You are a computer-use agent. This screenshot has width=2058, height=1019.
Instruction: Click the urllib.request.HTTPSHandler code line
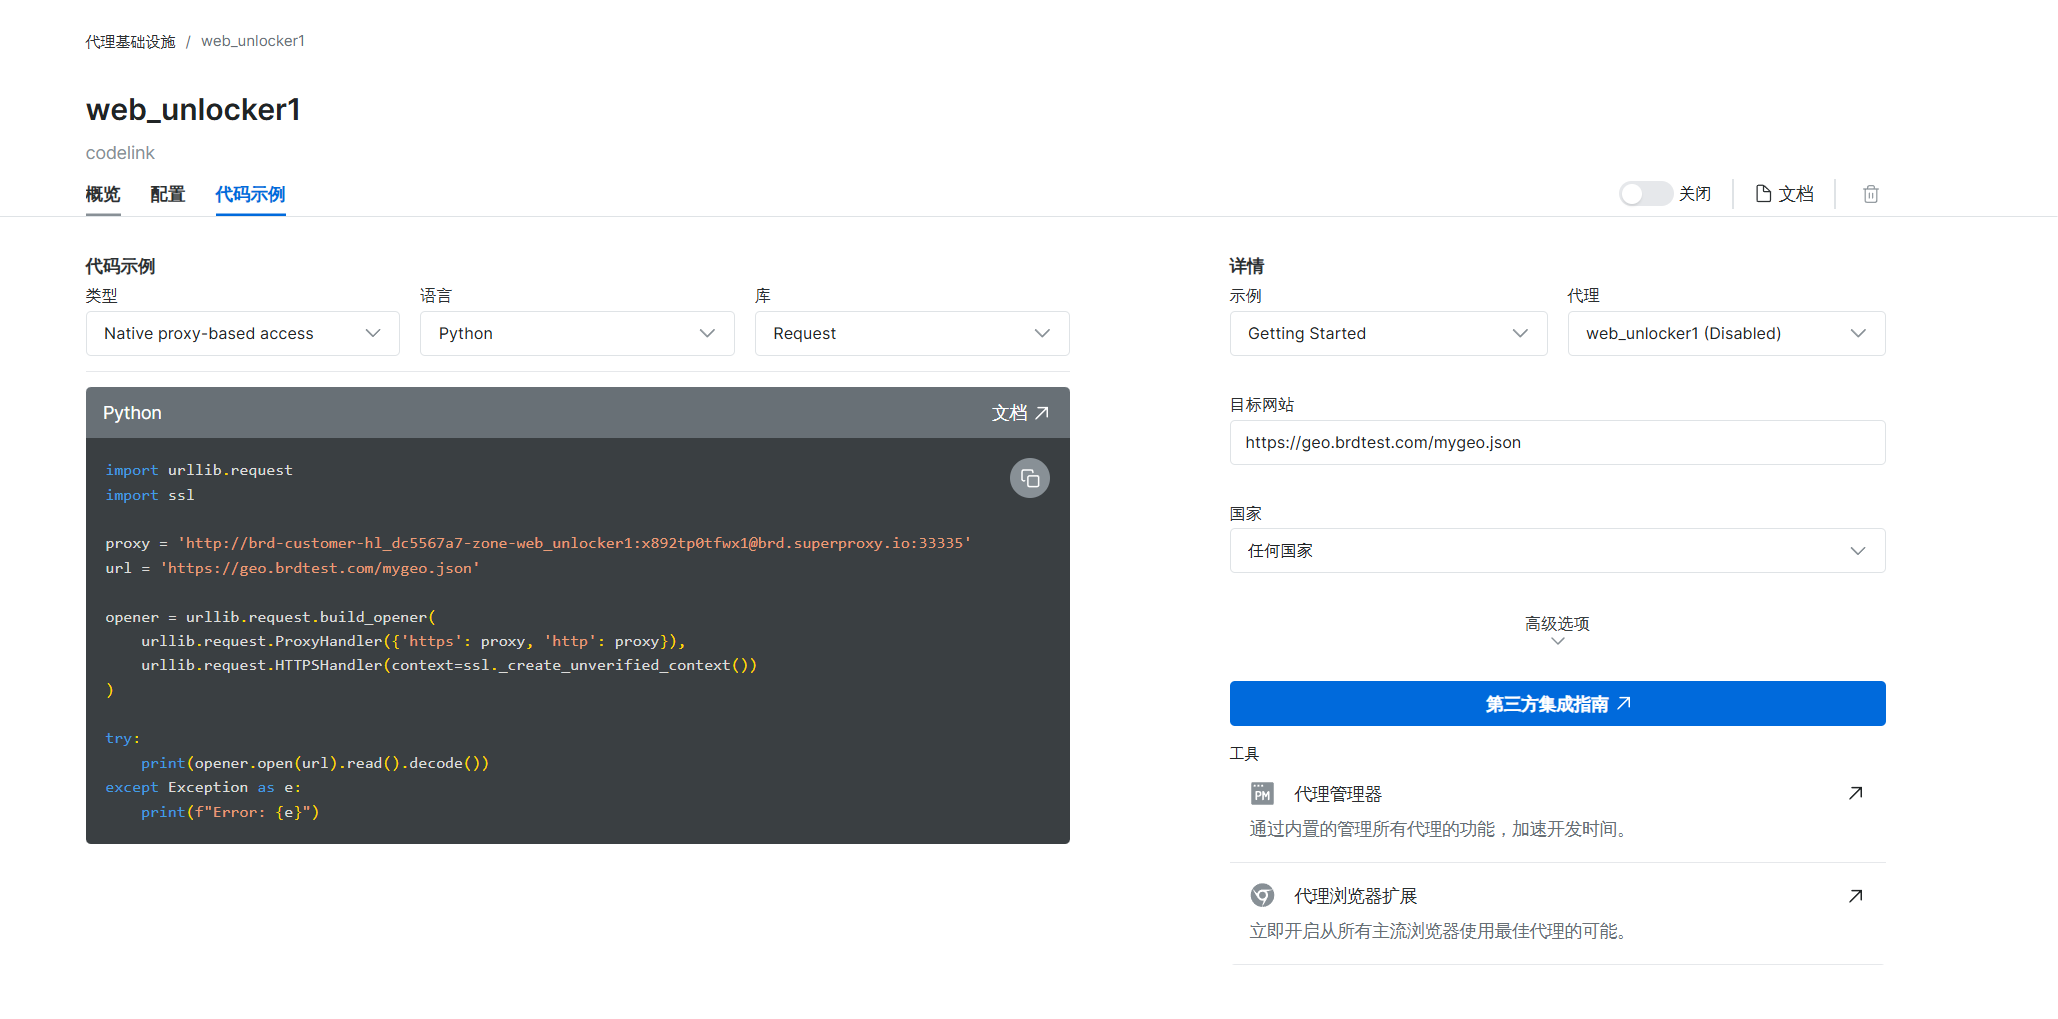(x=449, y=665)
